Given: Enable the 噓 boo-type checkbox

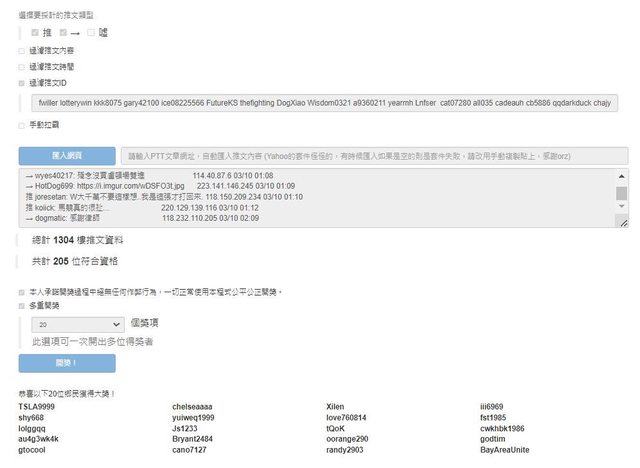Looking at the screenshot, I should coord(91,33).
